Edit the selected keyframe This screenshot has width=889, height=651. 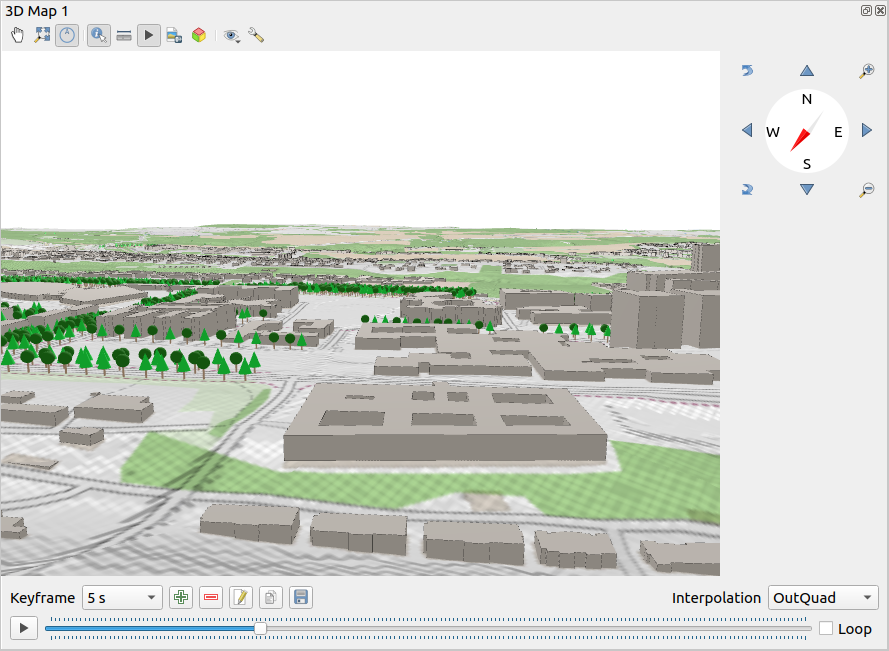(240, 597)
